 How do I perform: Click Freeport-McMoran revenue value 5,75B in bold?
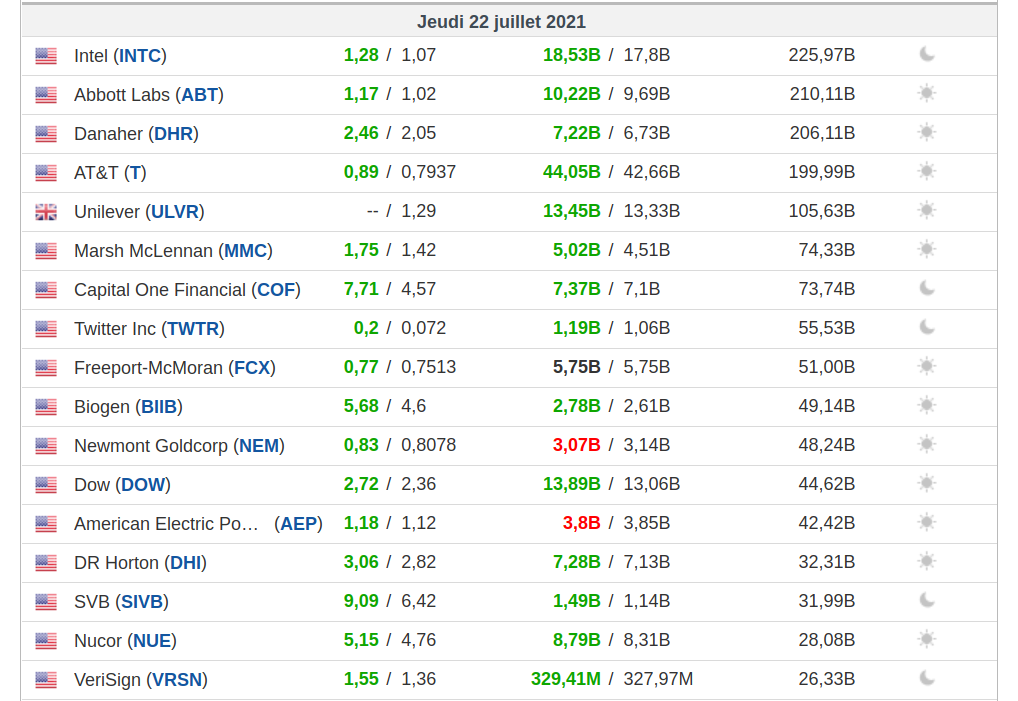click(x=577, y=367)
